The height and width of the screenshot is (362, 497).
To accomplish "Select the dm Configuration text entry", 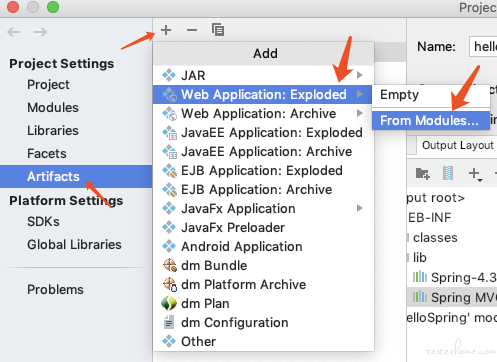I will point(235,323).
